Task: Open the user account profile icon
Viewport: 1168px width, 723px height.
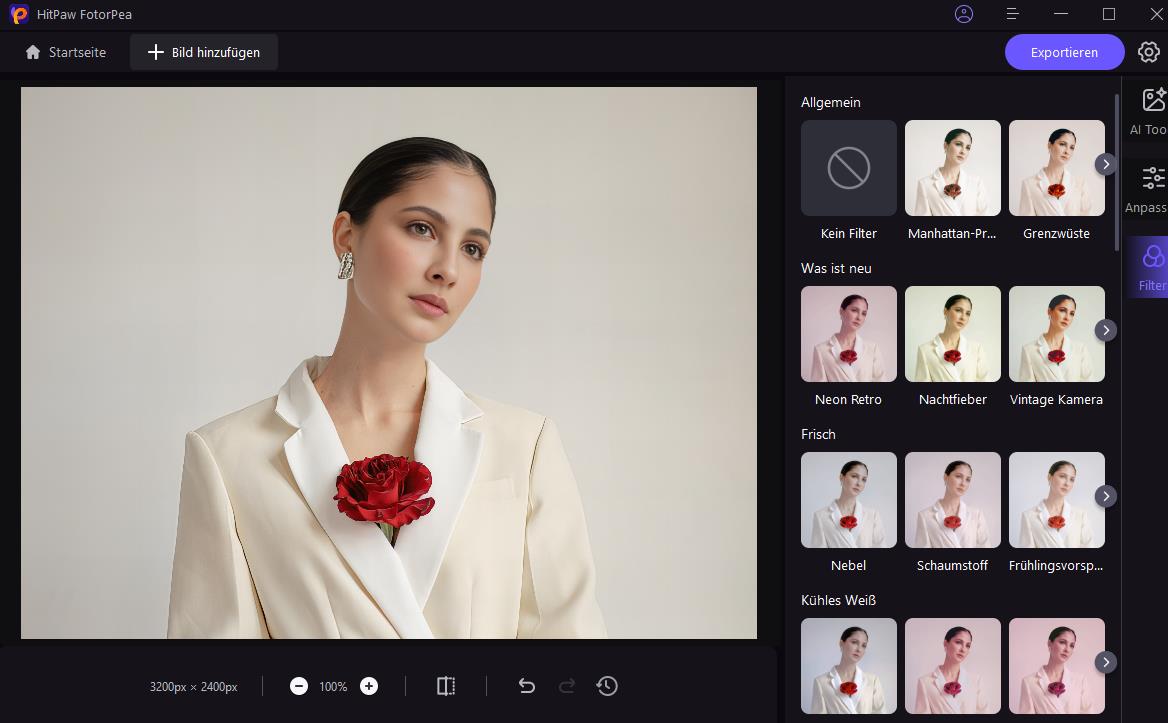Action: coord(964,14)
